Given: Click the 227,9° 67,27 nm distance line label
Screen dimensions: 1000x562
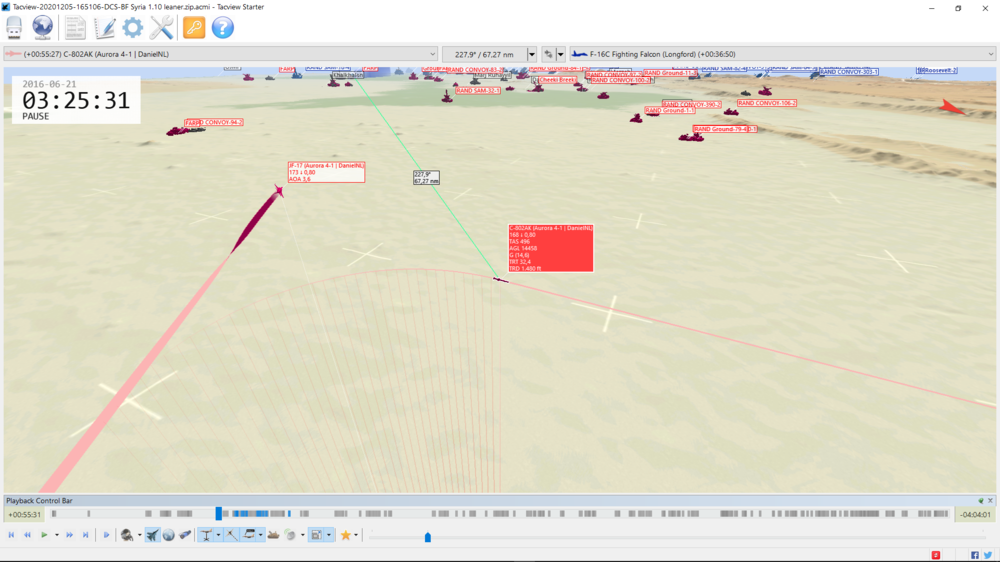Looking at the screenshot, I should pos(426,177).
